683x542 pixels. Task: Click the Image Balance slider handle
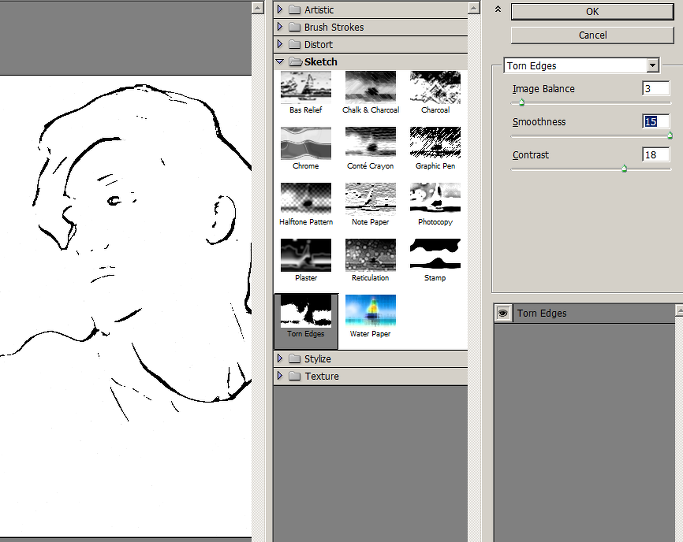(521, 102)
